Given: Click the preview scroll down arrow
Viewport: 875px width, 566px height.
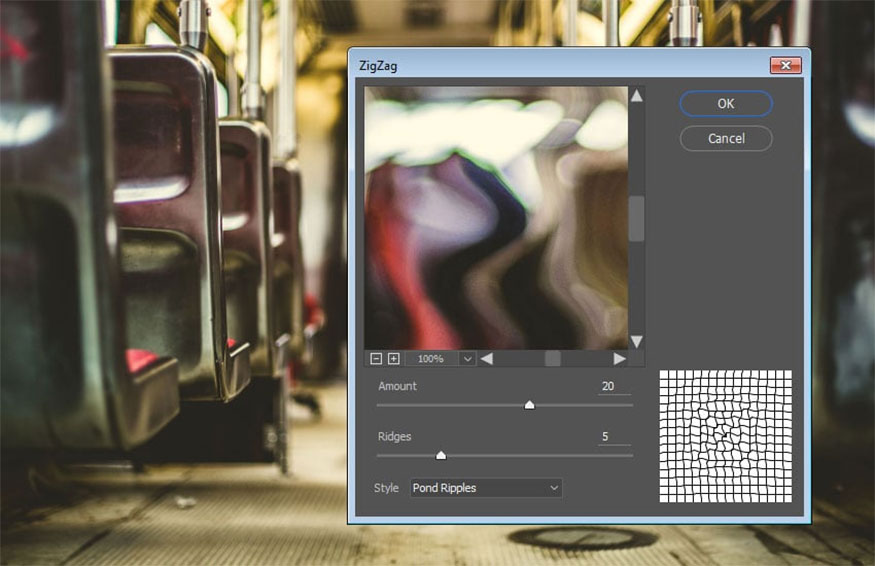Looking at the screenshot, I should pos(636,341).
